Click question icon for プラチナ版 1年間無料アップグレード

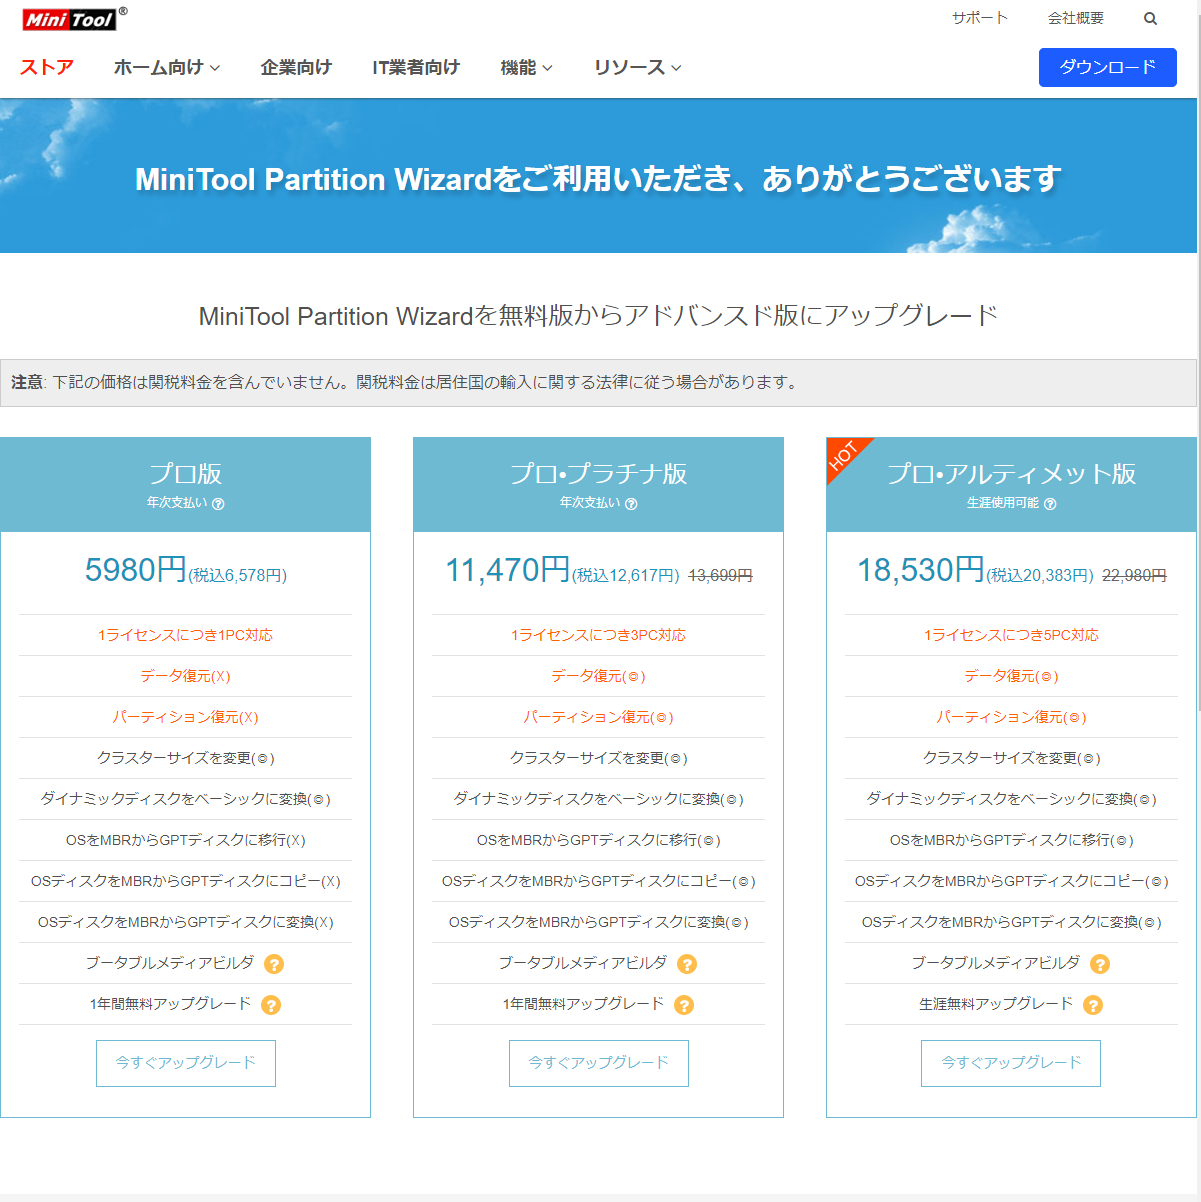pyautogui.click(x=684, y=1005)
